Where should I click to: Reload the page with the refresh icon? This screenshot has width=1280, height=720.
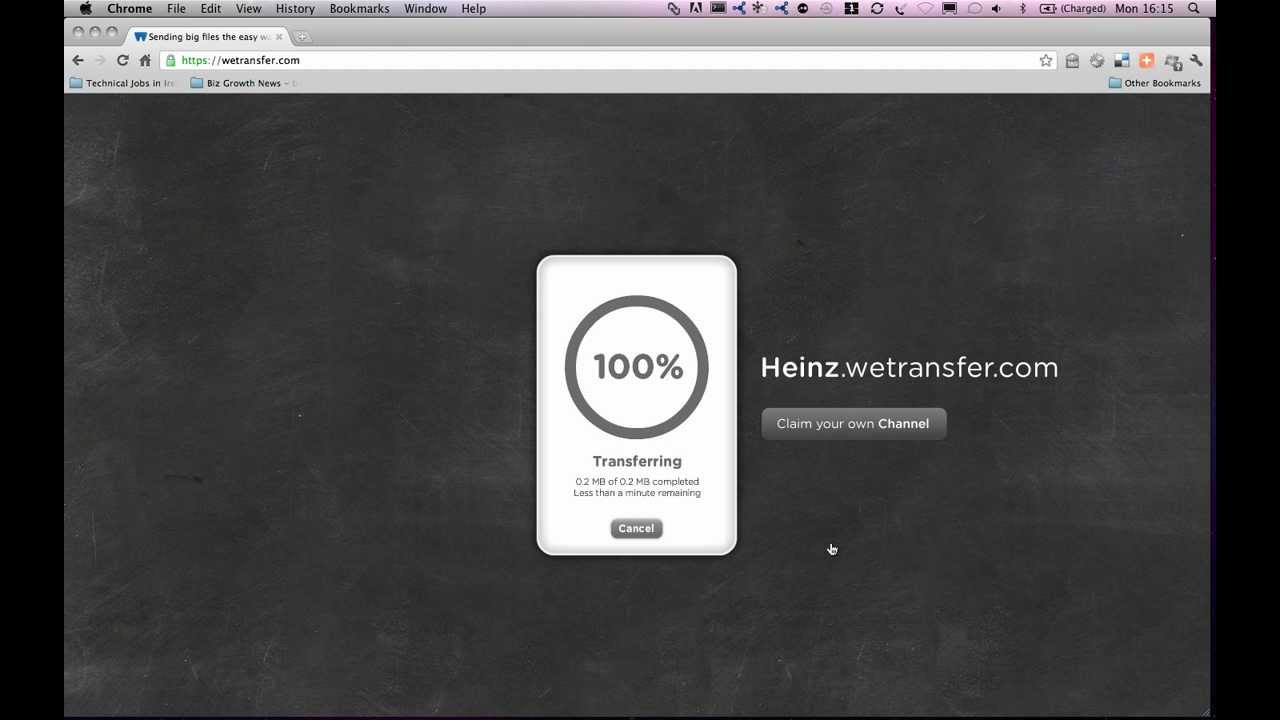[x=122, y=60]
